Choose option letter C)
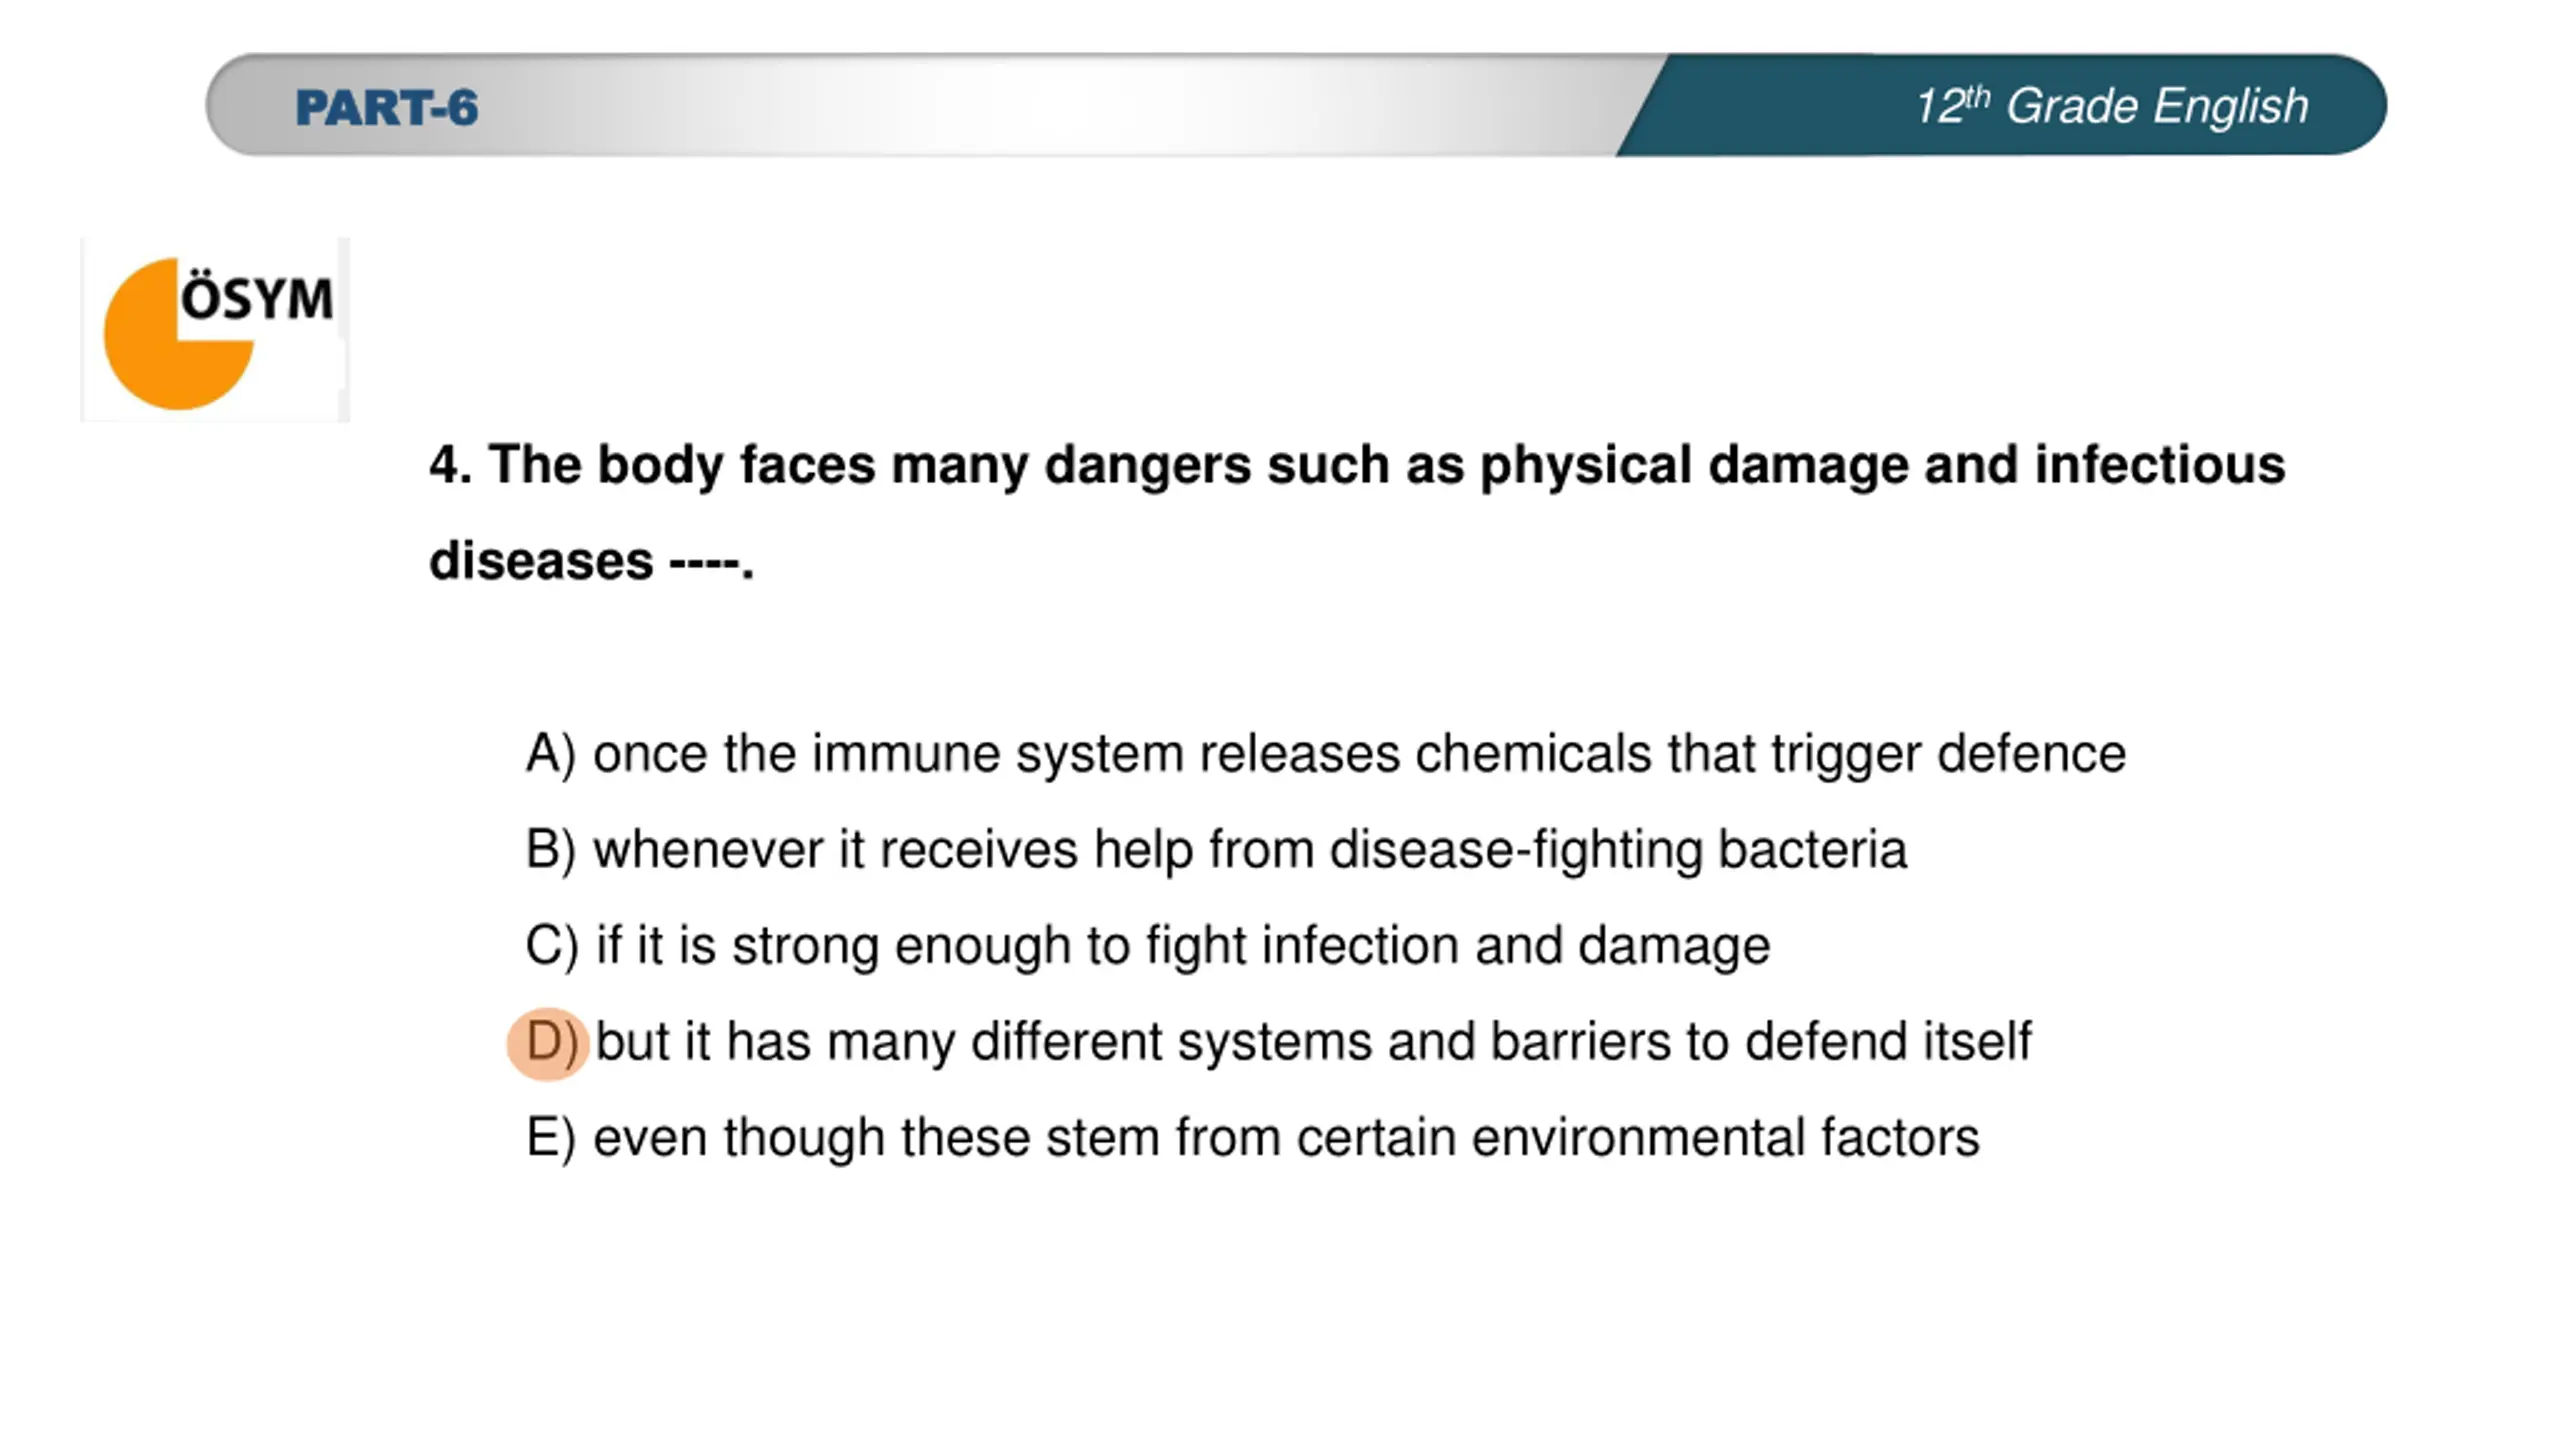This screenshot has height=1440, width=2560. coord(552,946)
